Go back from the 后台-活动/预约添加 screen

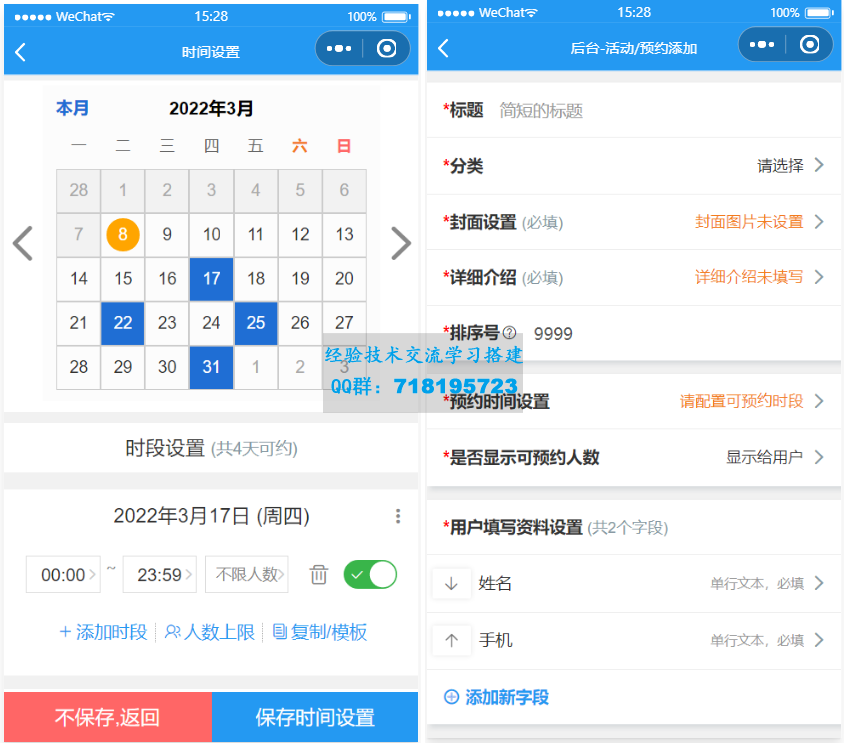tap(443, 49)
